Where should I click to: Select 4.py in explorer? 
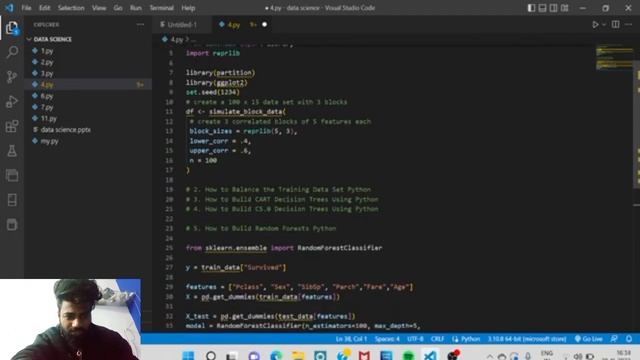click(x=47, y=84)
